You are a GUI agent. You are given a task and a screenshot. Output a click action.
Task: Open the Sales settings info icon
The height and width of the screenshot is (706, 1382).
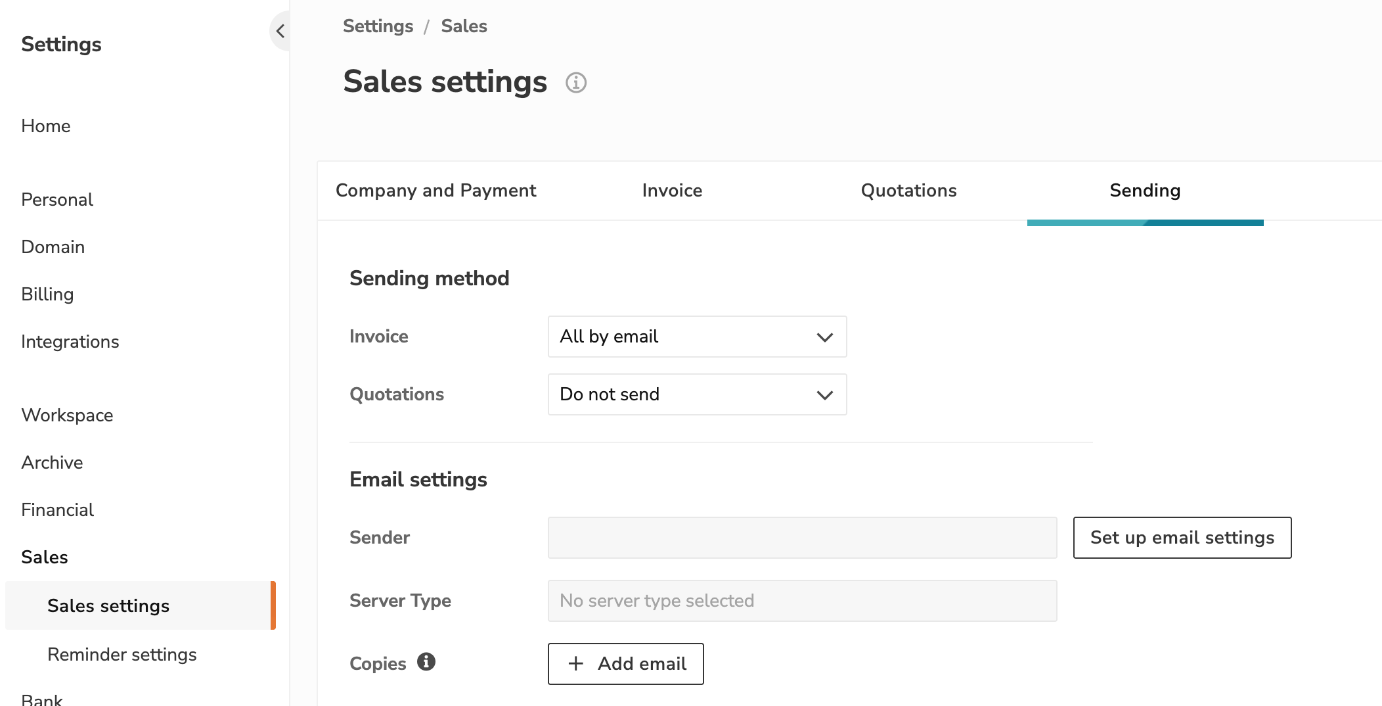click(x=576, y=83)
